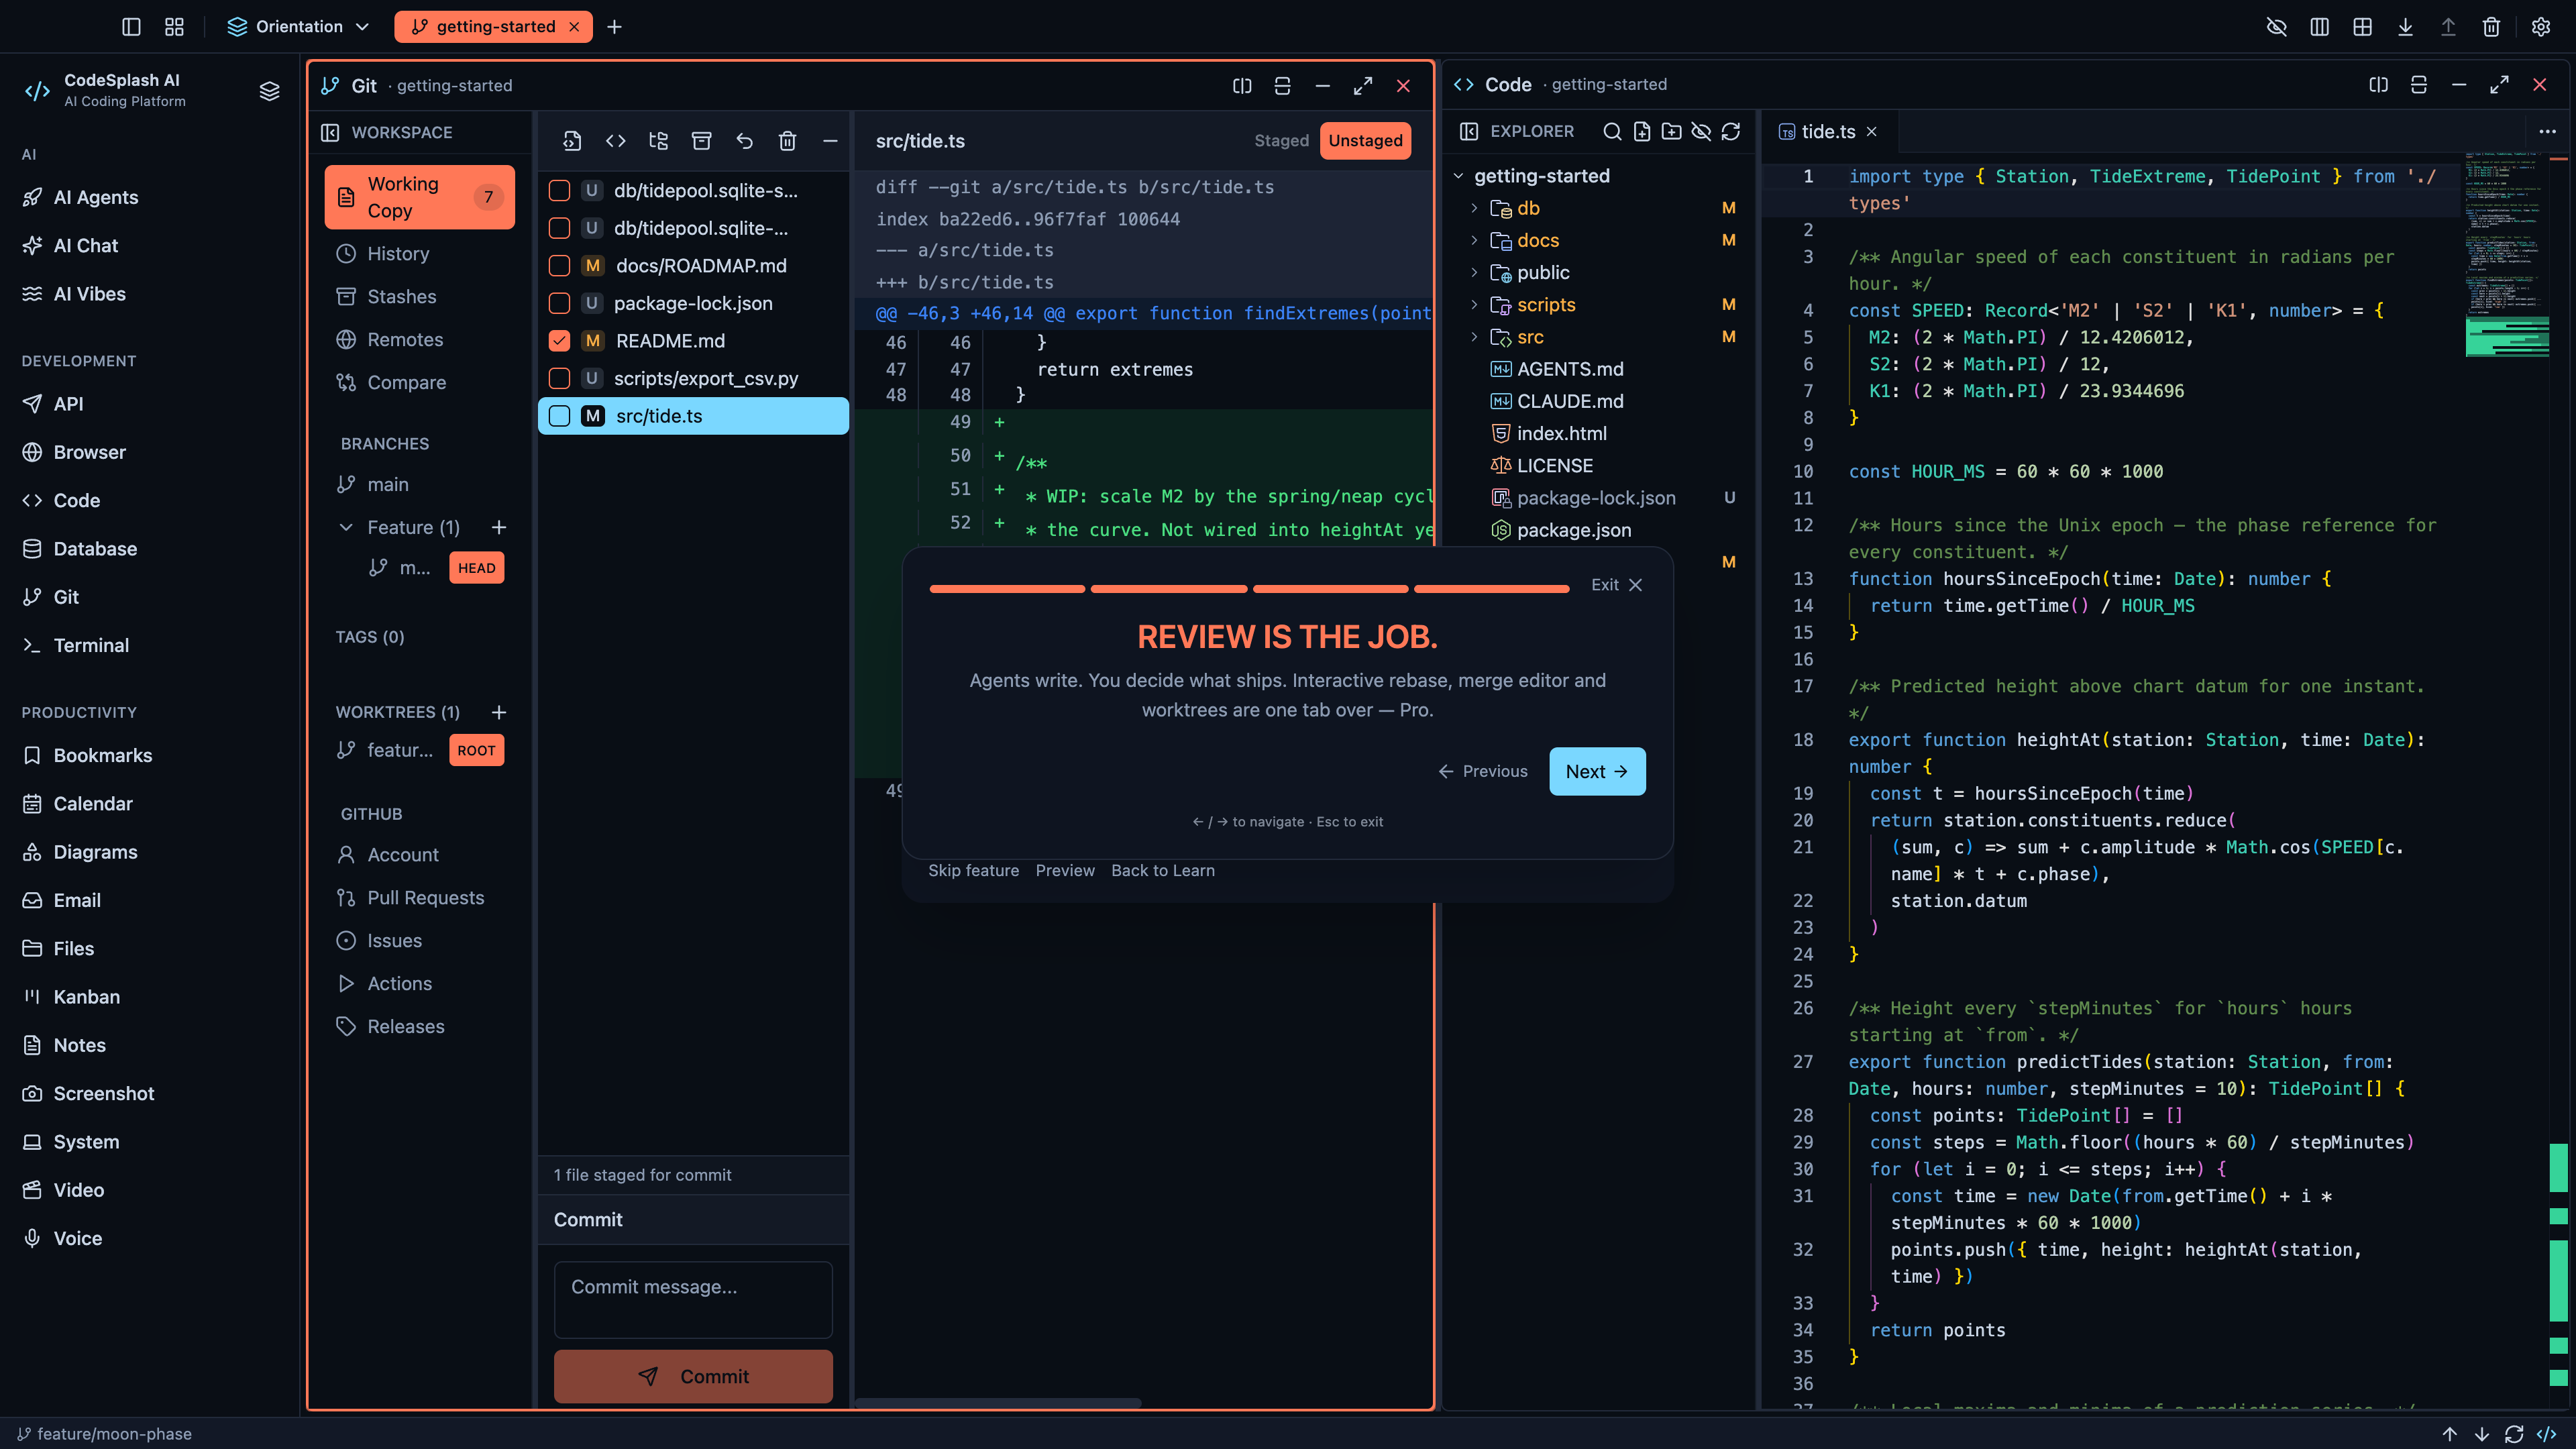Click the new file icon in Explorer
2576x1449 pixels.
(1642, 131)
